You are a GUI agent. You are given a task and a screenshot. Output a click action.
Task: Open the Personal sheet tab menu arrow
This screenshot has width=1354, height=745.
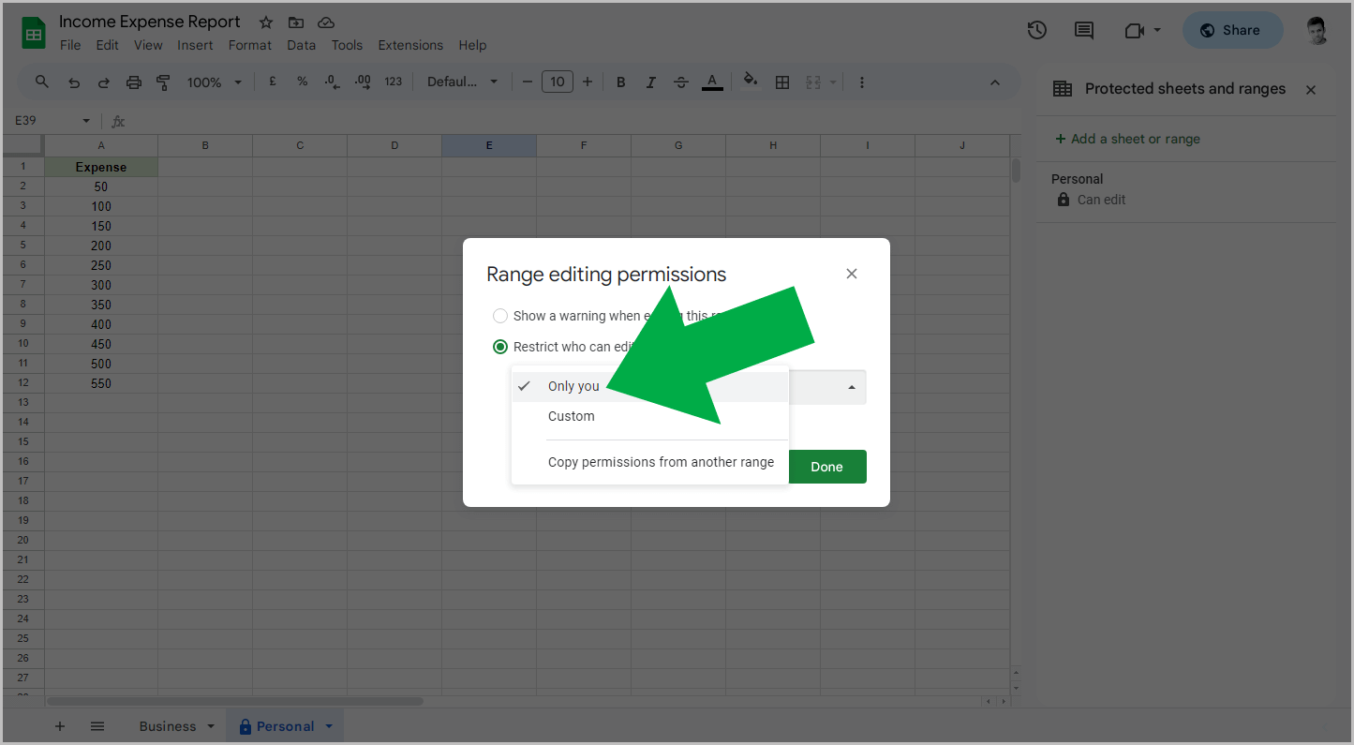click(x=328, y=726)
